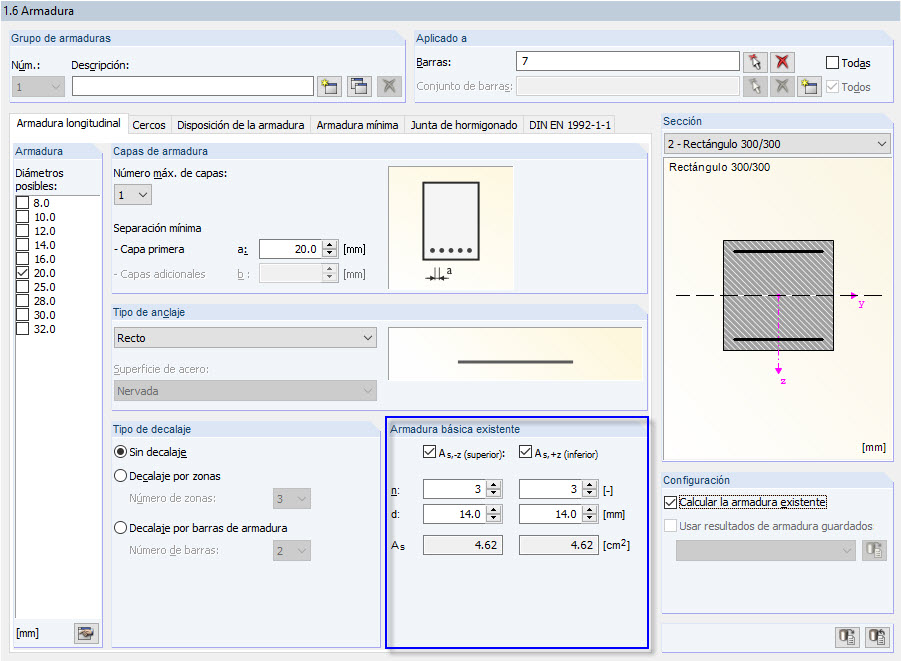This screenshot has height=661, width=901.
Task: Click the Barras input field
Action: click(627, 61)
